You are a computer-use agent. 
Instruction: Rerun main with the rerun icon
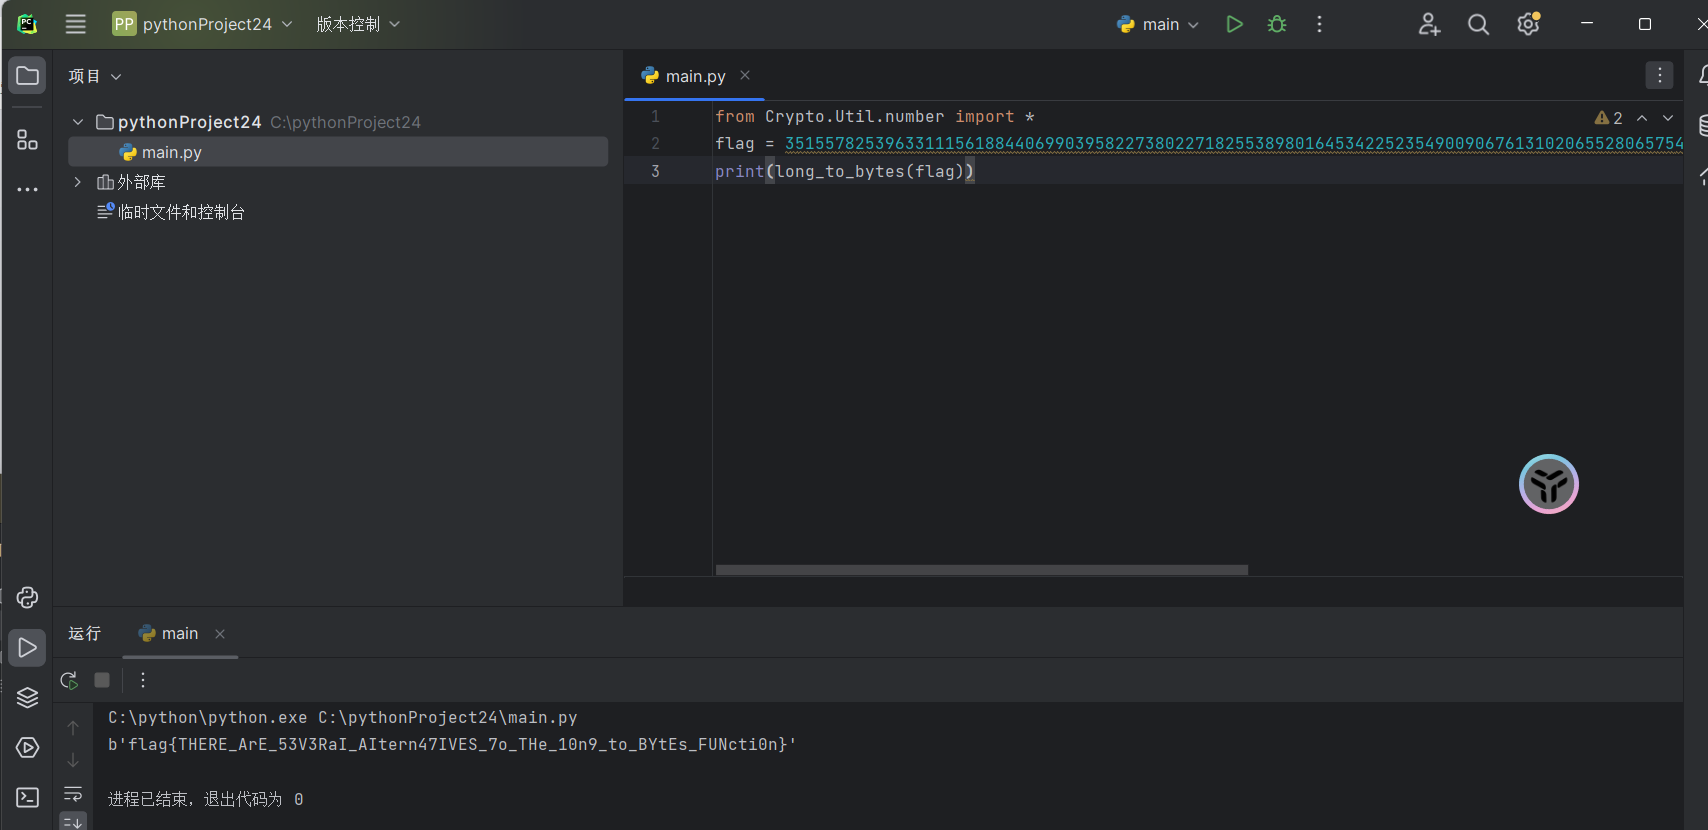point(69,680)
